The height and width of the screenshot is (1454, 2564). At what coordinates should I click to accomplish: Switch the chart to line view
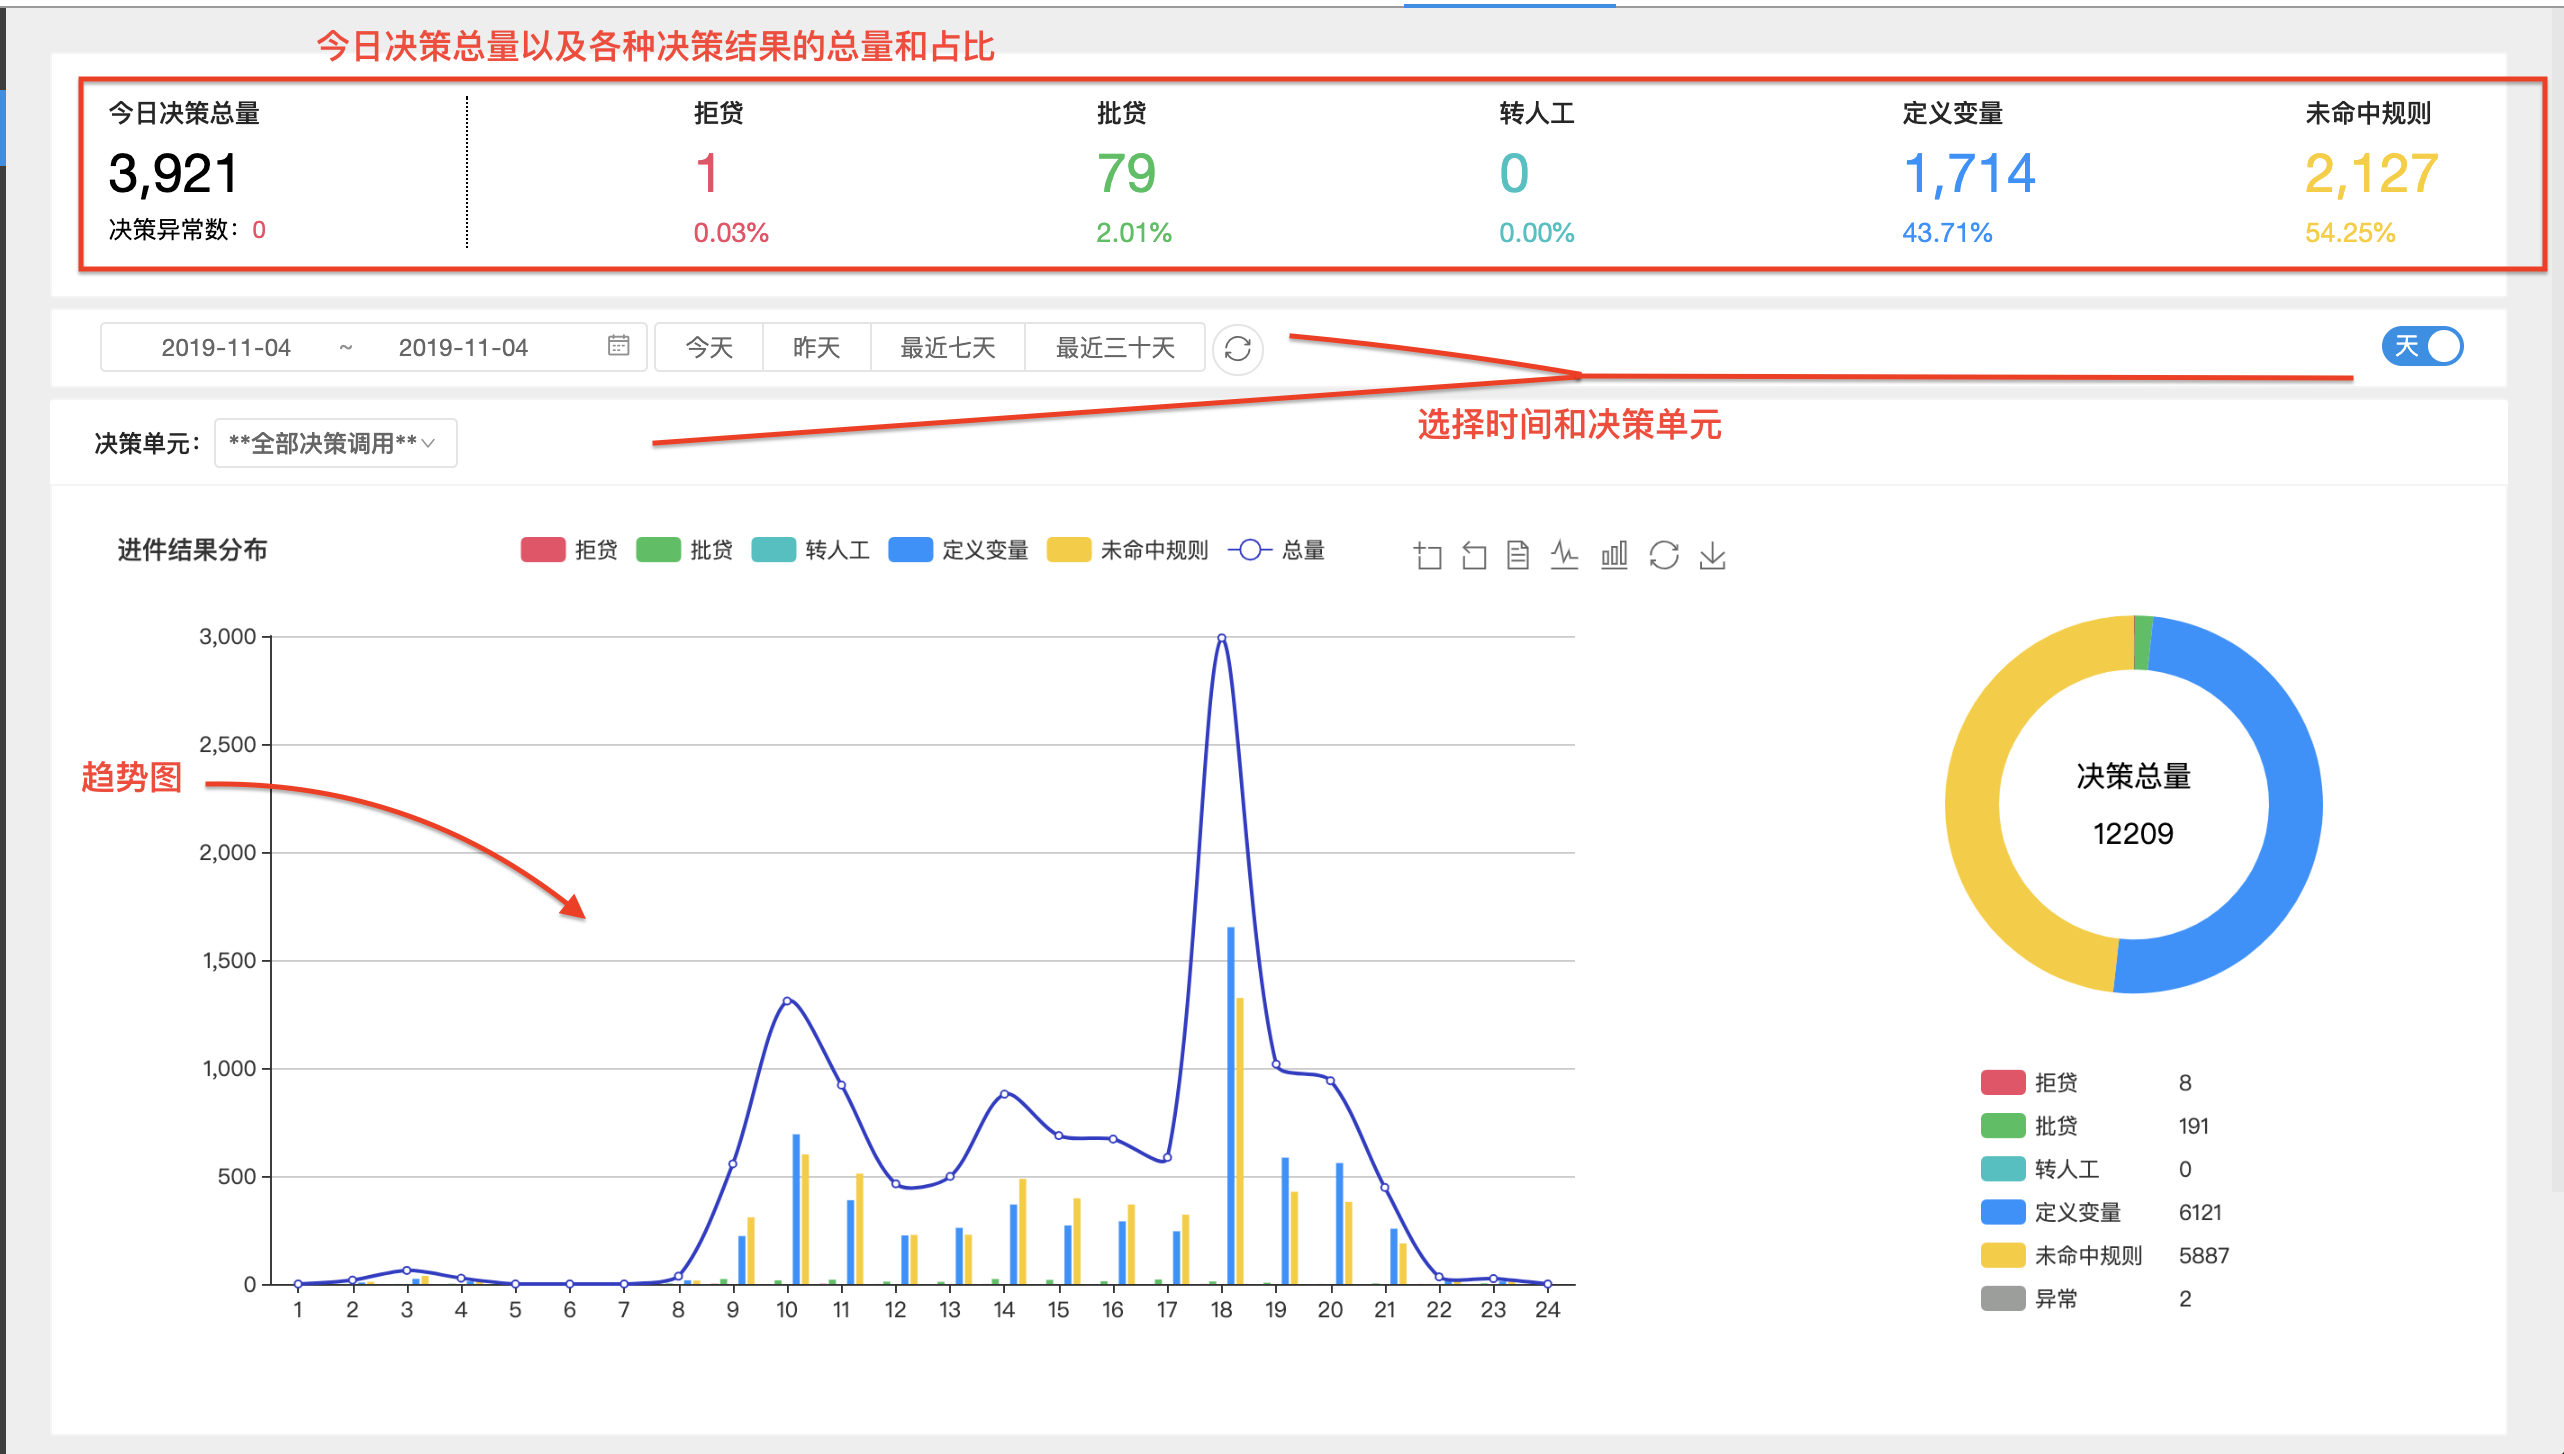coord(1564,555)
